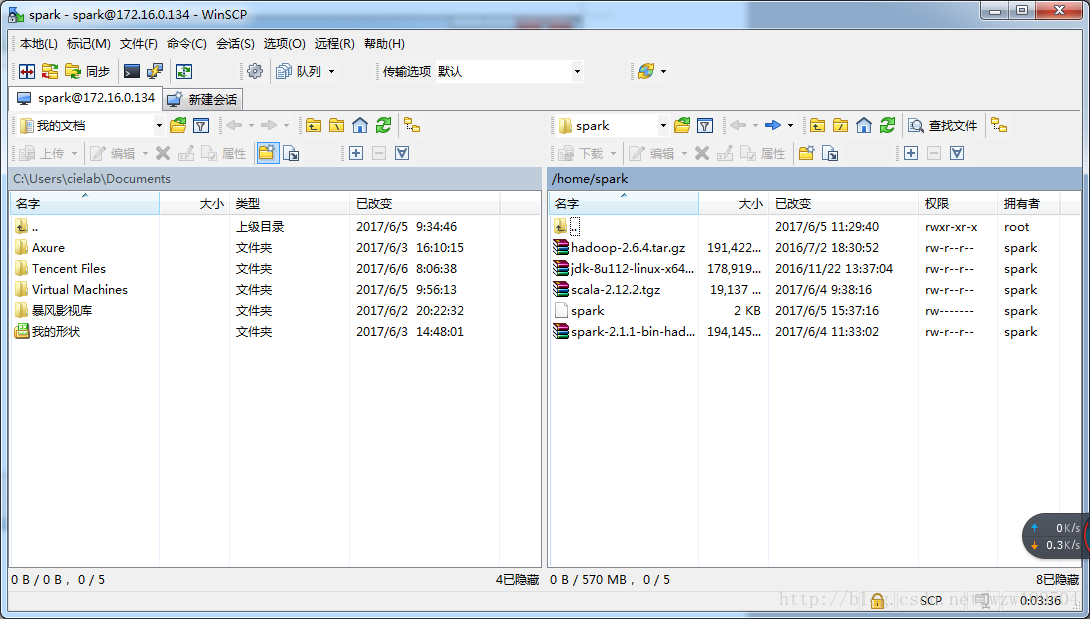Refresh the remote panel

[887, 125]
